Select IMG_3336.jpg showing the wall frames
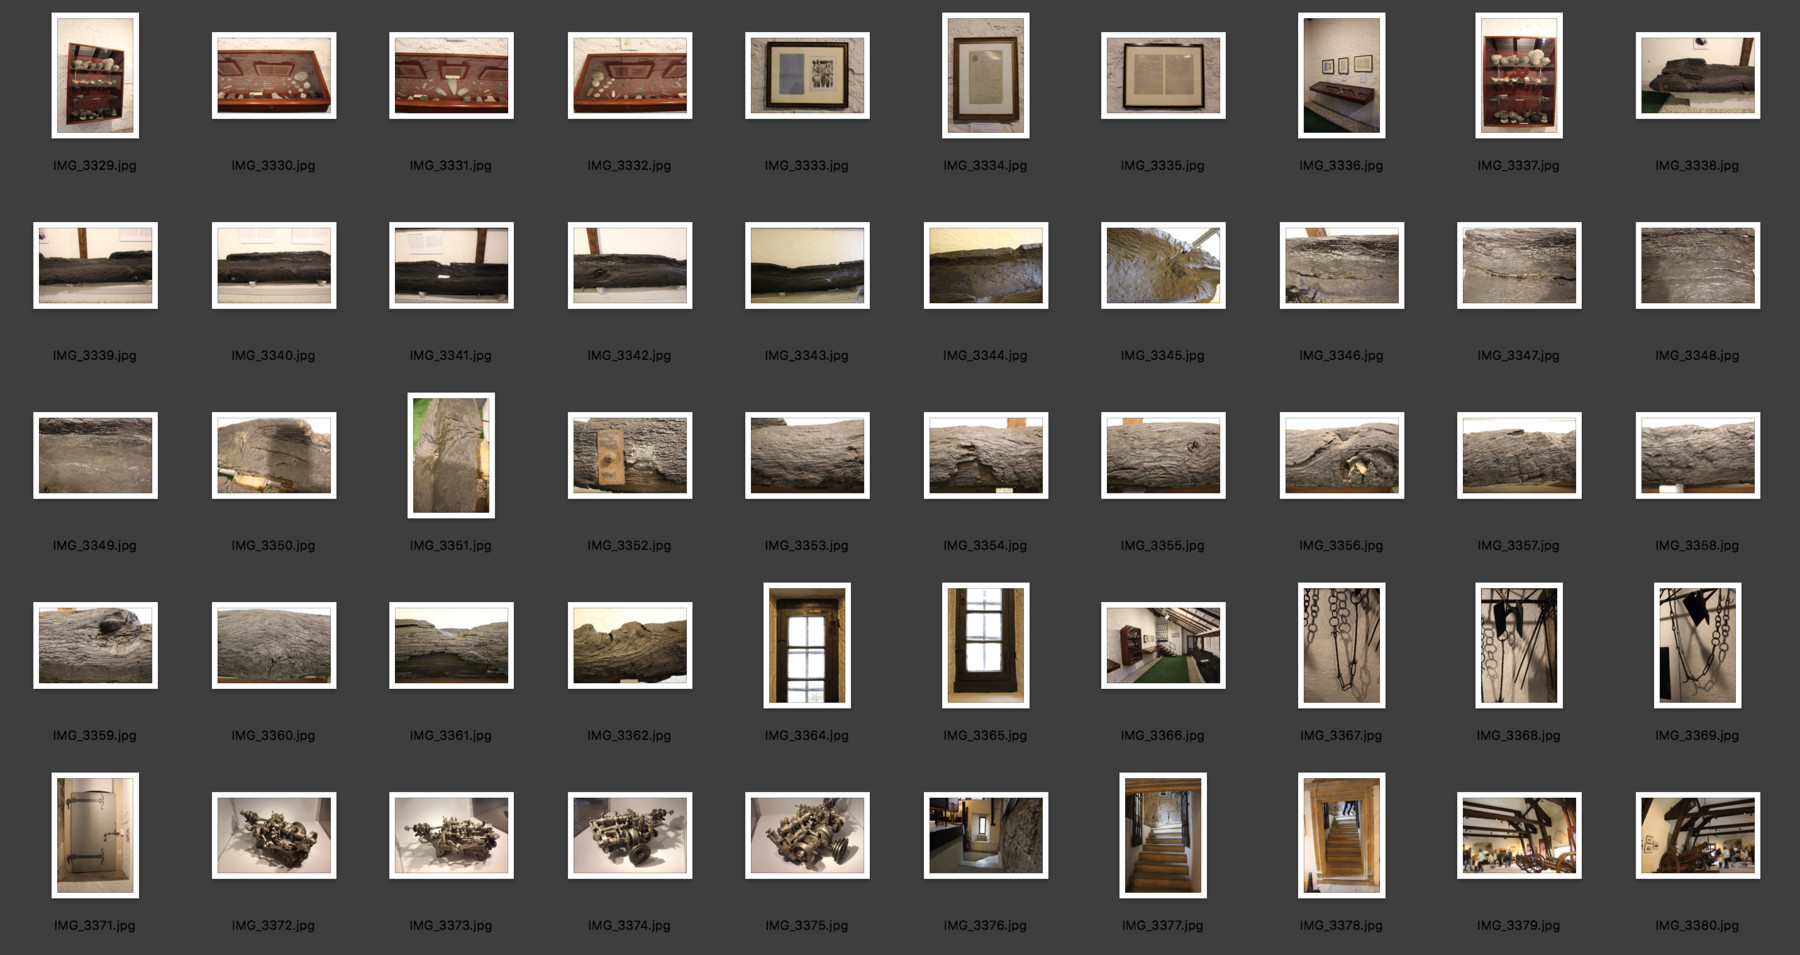The width and height of the screenshot is (1800, 955). (x=1341, y=76)
